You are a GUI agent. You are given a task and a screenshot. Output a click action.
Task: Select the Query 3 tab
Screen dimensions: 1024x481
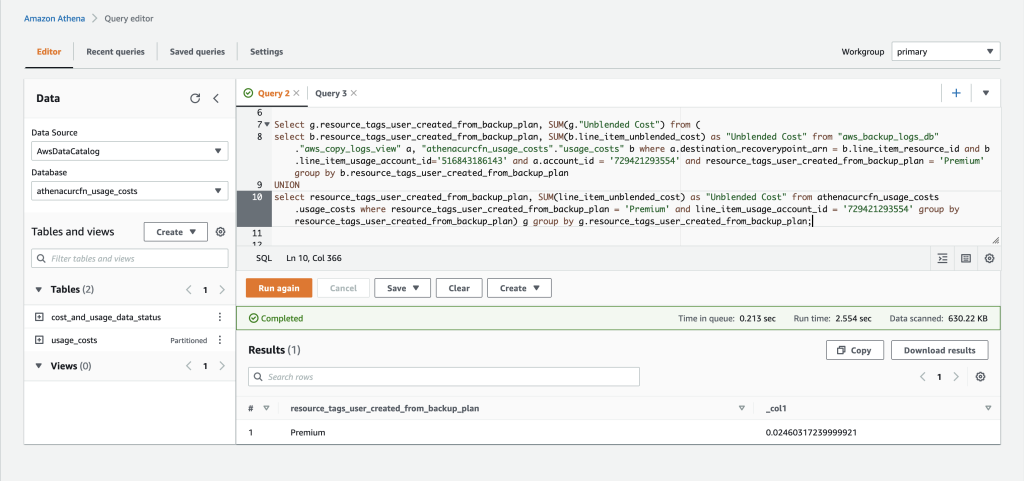[331, 93]
